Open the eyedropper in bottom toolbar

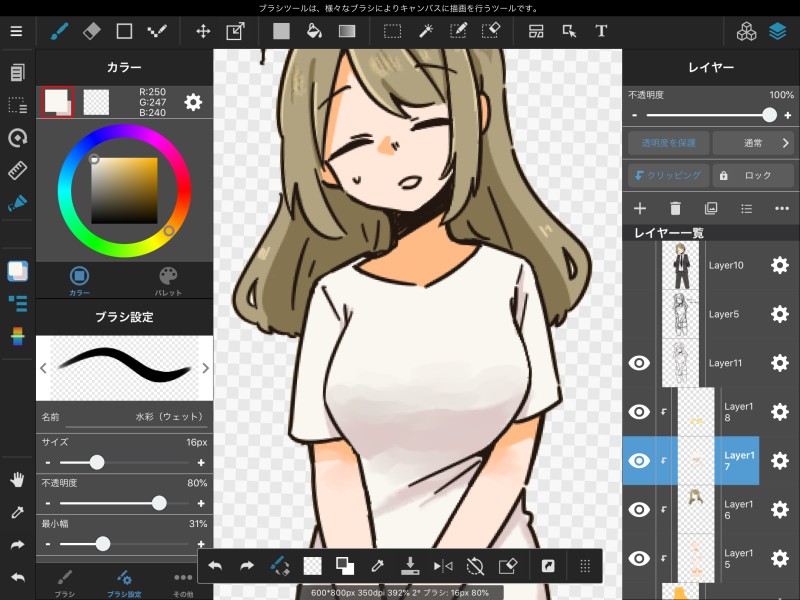pos(378,565)
